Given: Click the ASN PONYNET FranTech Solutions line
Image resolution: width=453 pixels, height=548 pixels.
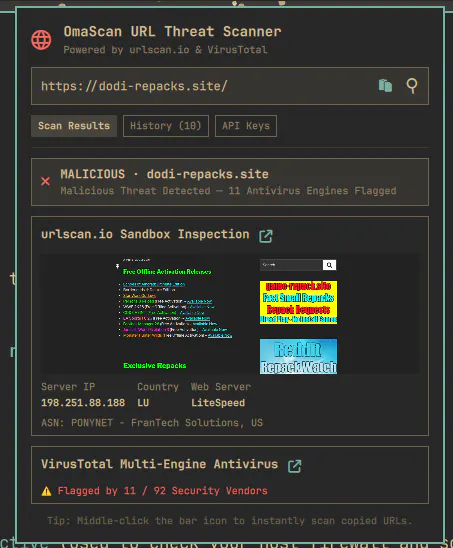Looking at the screenshot, I should [x=152, y=423].
